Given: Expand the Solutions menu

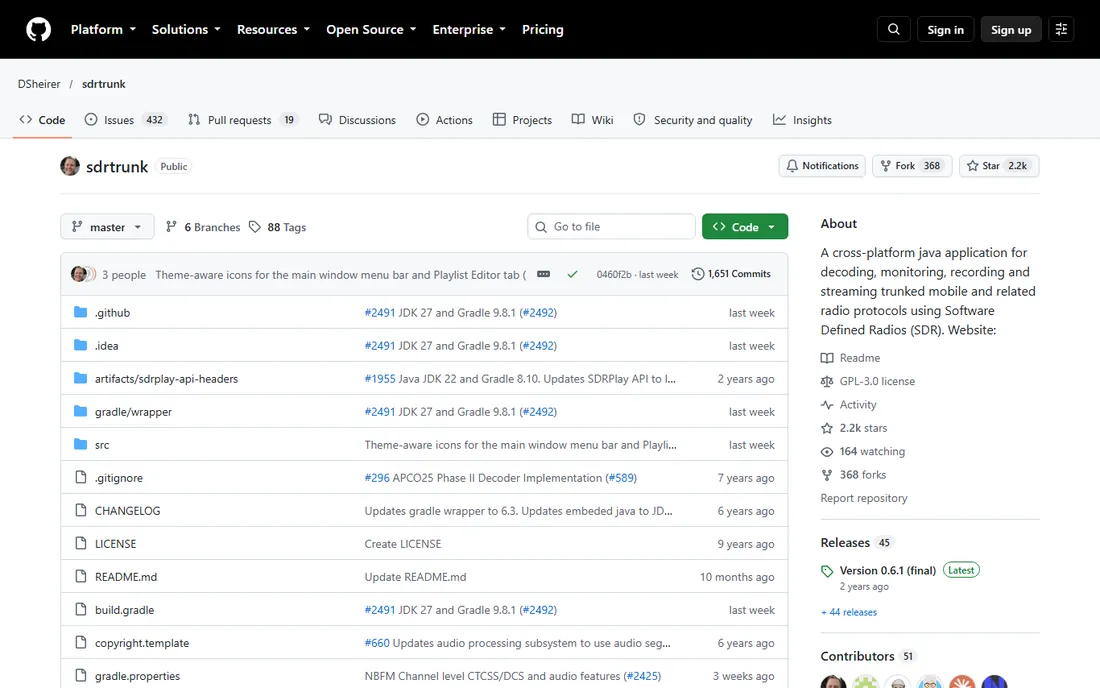Looking at the screenshot, I should tap(186, 29).
